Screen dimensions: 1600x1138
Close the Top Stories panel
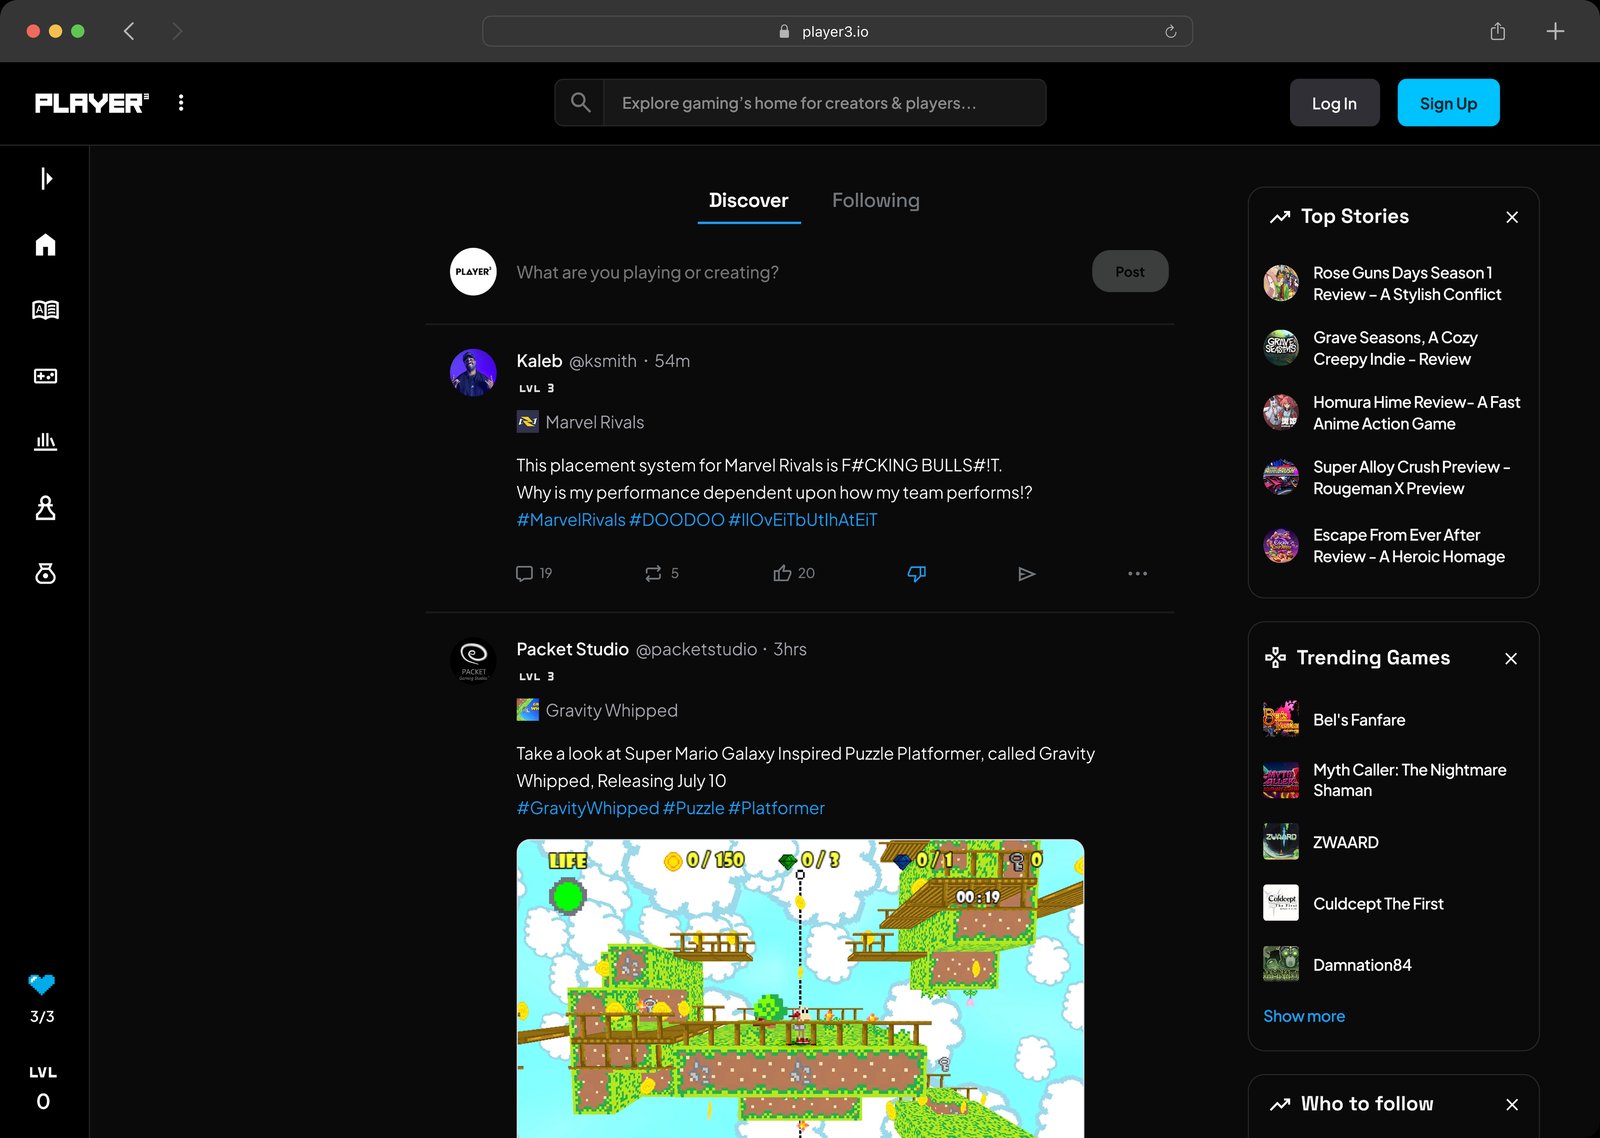[1512, 217]
